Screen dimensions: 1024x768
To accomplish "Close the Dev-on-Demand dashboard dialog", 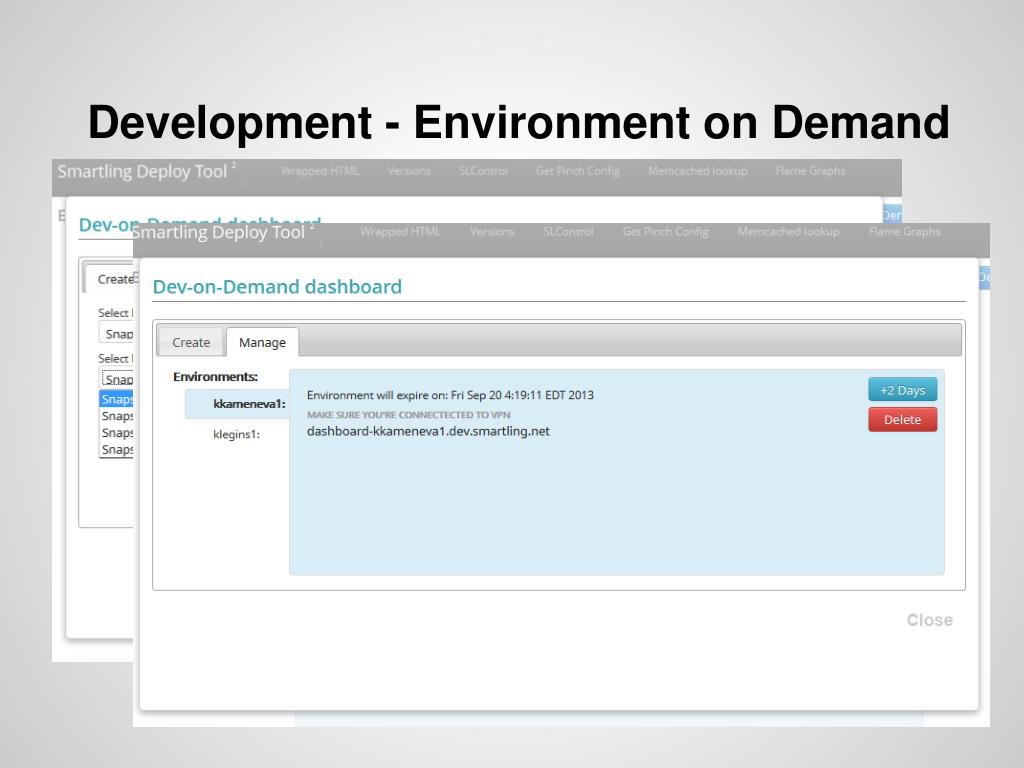I will tap(929, 620).
